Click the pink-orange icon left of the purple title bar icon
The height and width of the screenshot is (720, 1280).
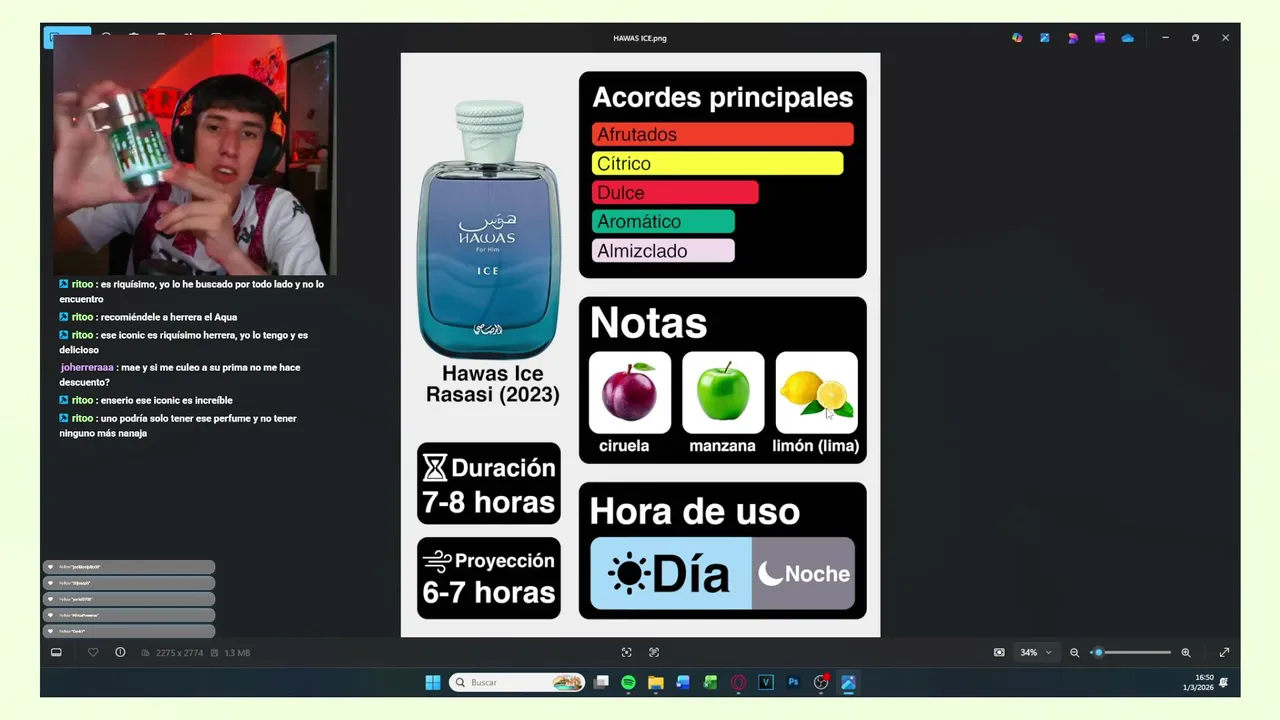point(1073,38)
